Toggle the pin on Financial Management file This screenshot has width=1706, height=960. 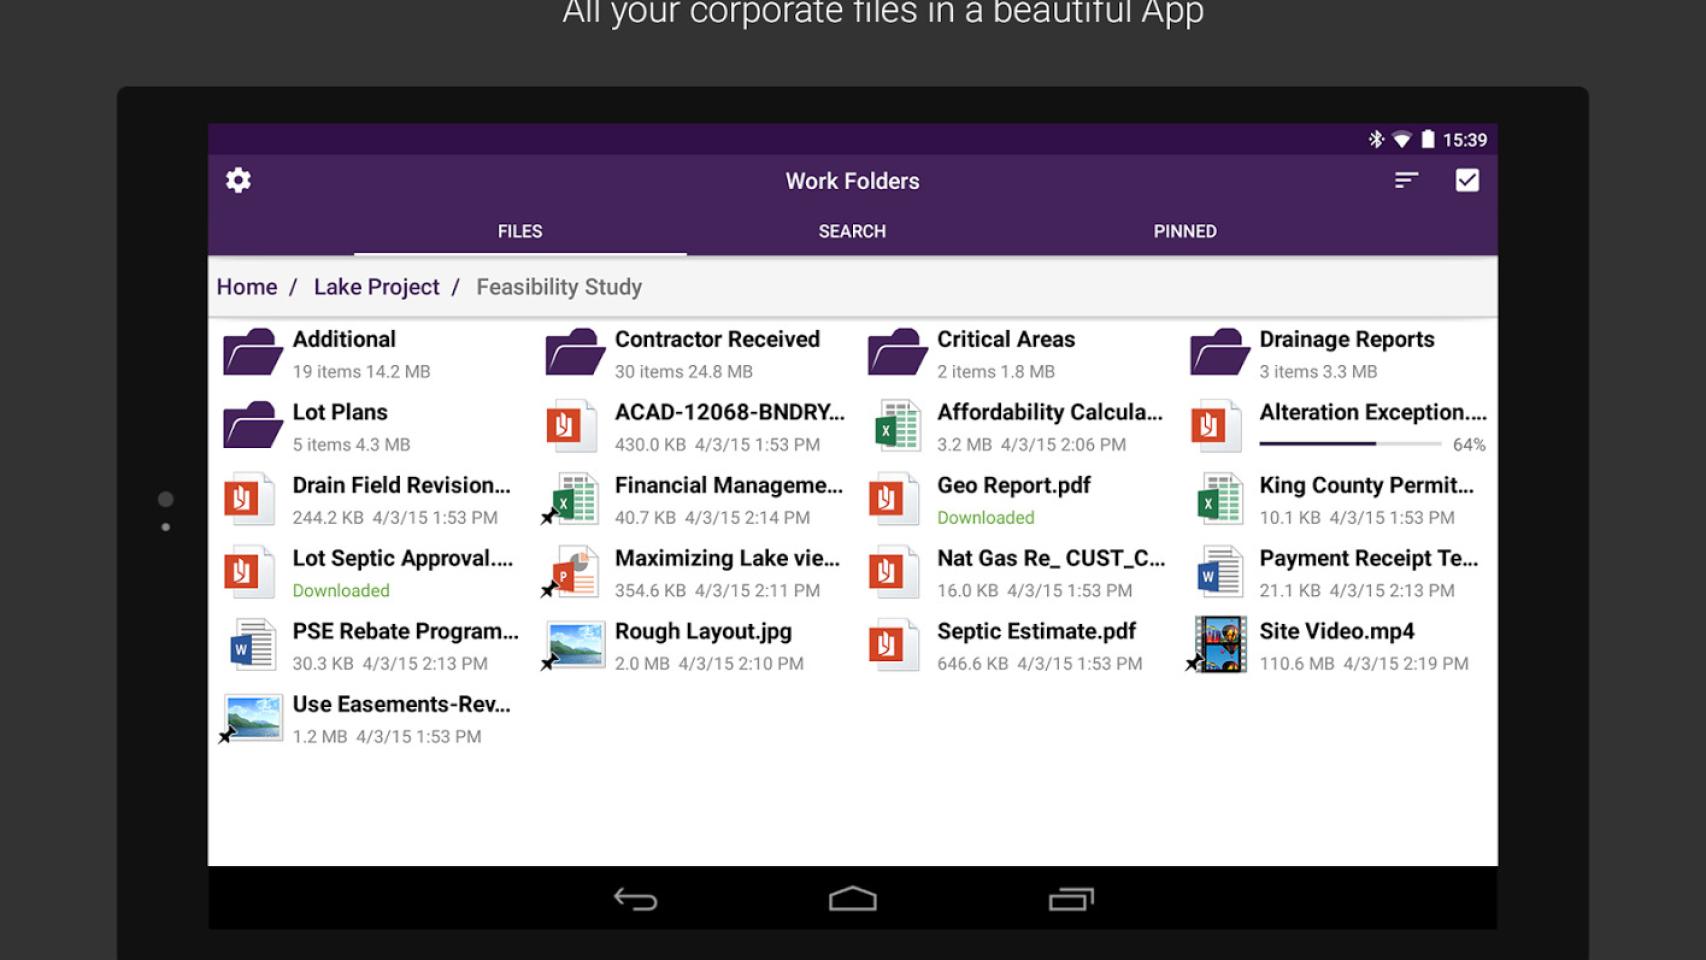pyautogui.click(x=551, y=518)
